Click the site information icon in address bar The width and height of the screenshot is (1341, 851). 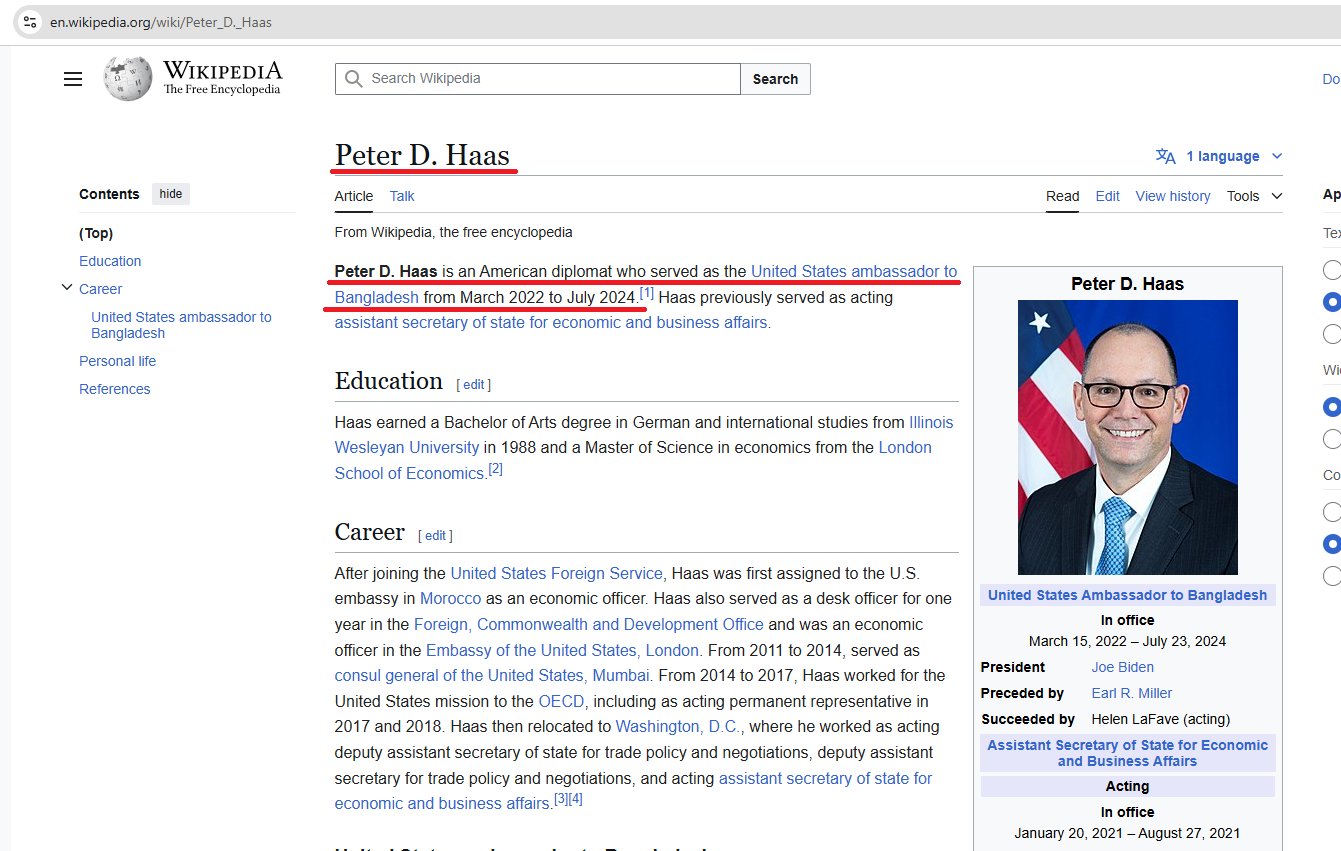click(x=31, y=21)
